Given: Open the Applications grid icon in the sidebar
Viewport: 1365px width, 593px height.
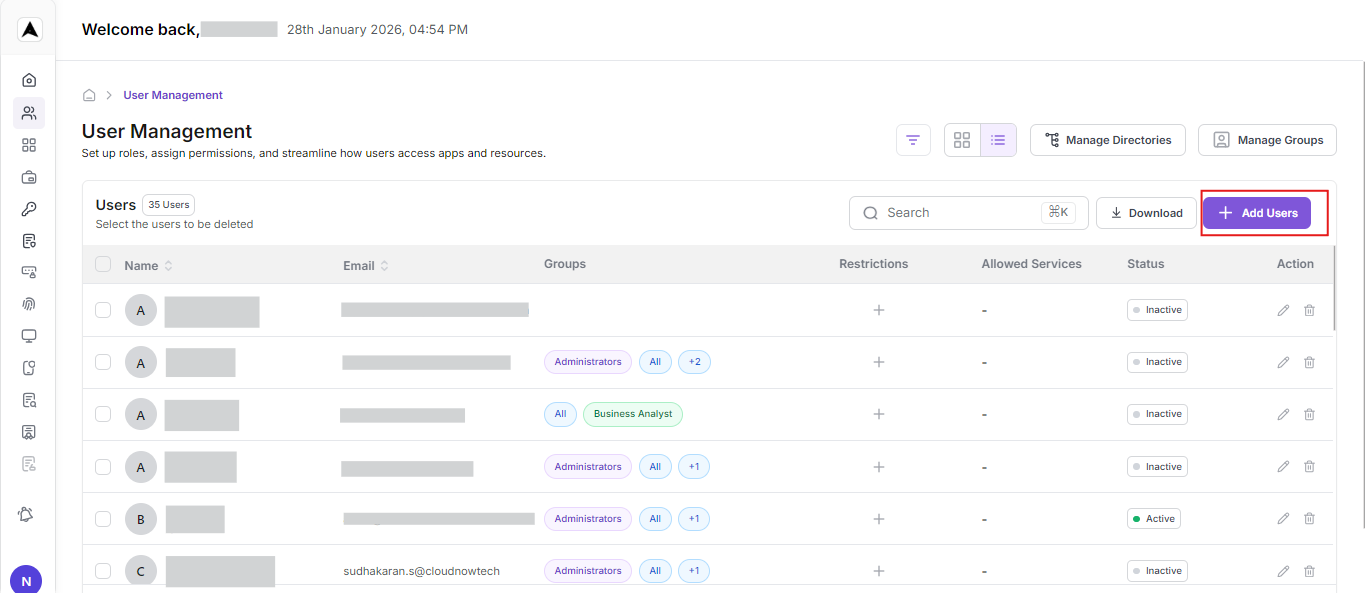Looking at the screenshot, I should (x=29, y=145).
